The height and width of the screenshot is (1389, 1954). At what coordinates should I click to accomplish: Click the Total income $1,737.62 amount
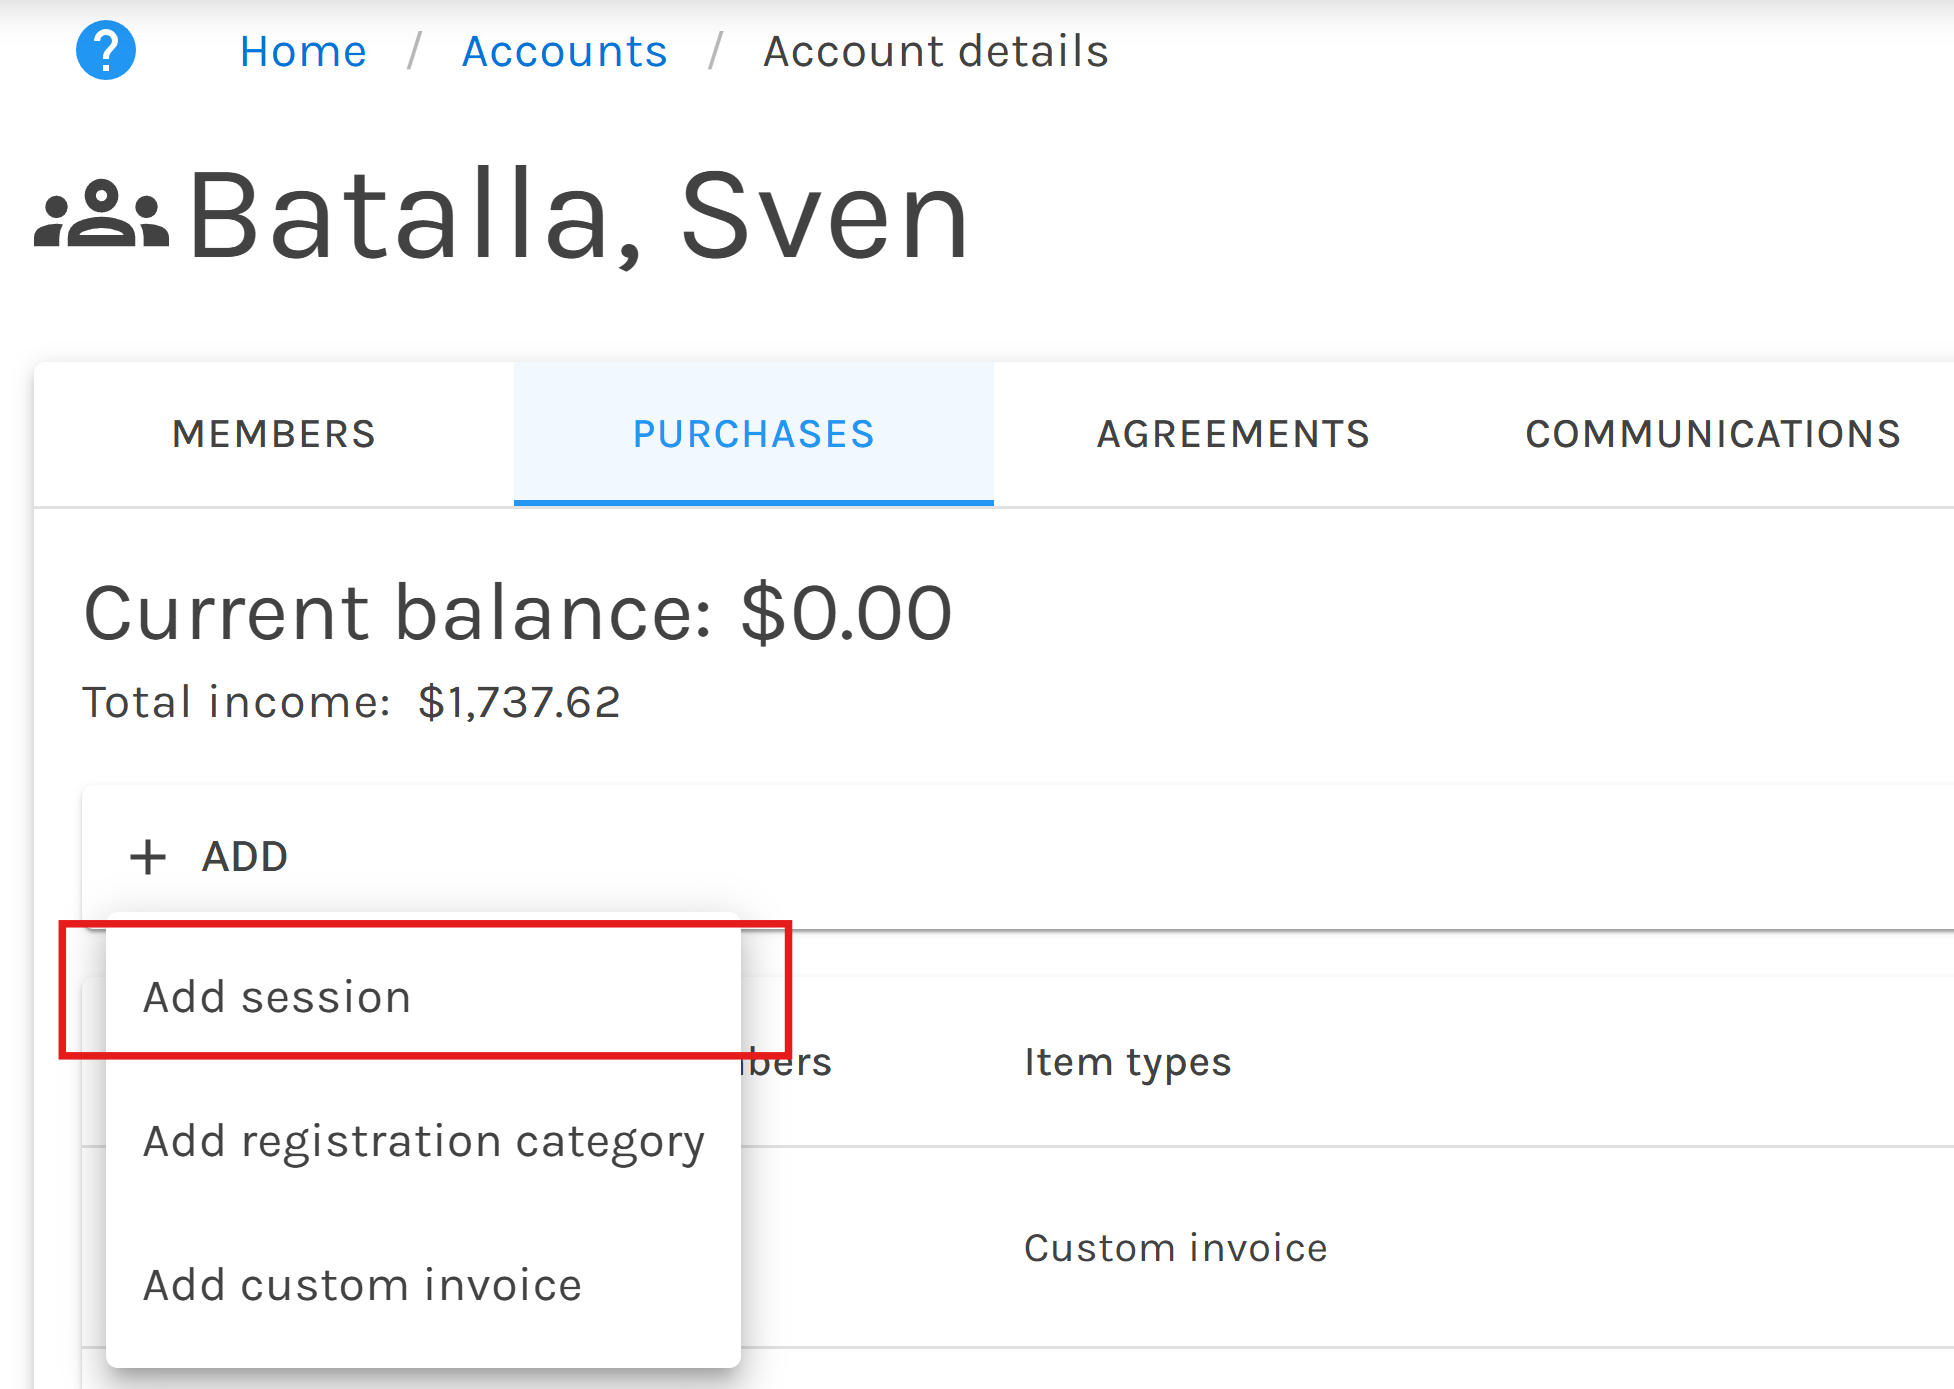tap(518, 702)
